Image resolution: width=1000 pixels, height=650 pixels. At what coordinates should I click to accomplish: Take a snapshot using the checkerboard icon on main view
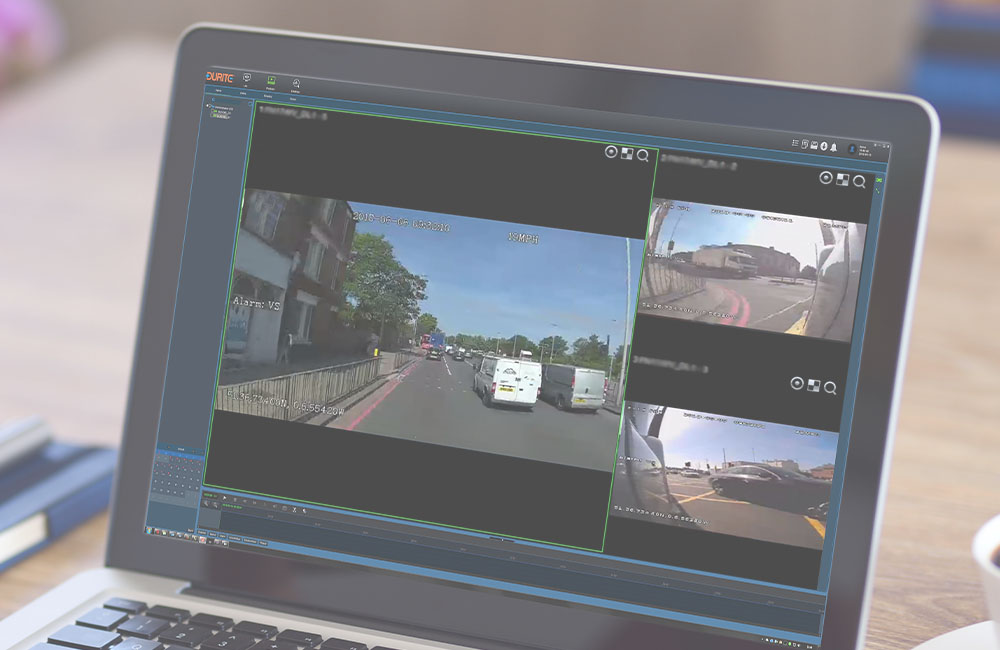click(627, 155)
